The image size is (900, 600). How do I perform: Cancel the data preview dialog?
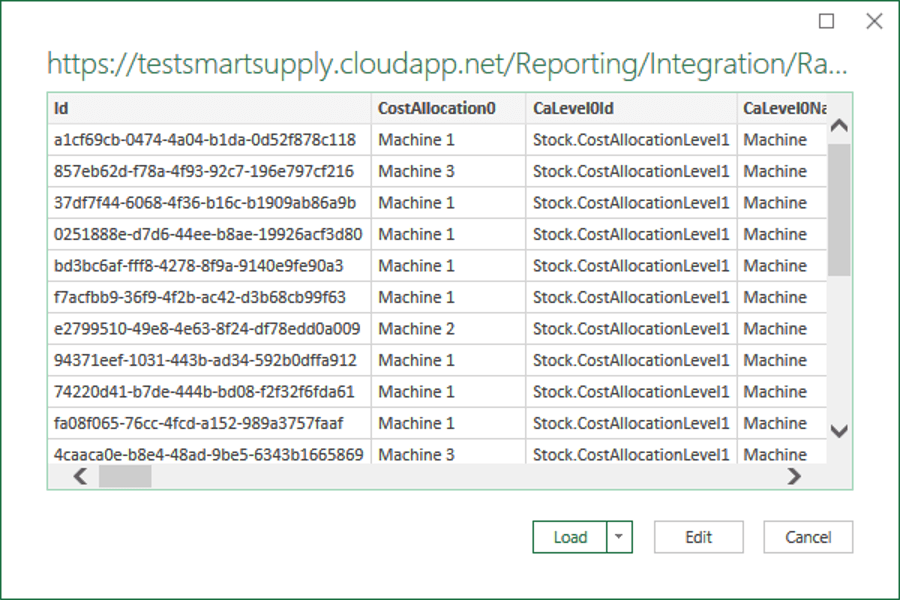pyautogui.click(x=808, y=537)
